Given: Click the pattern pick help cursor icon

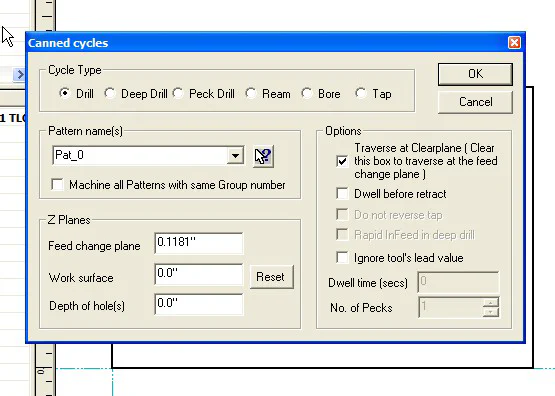Looking at the screenshot, I should (x=263, y=156).
